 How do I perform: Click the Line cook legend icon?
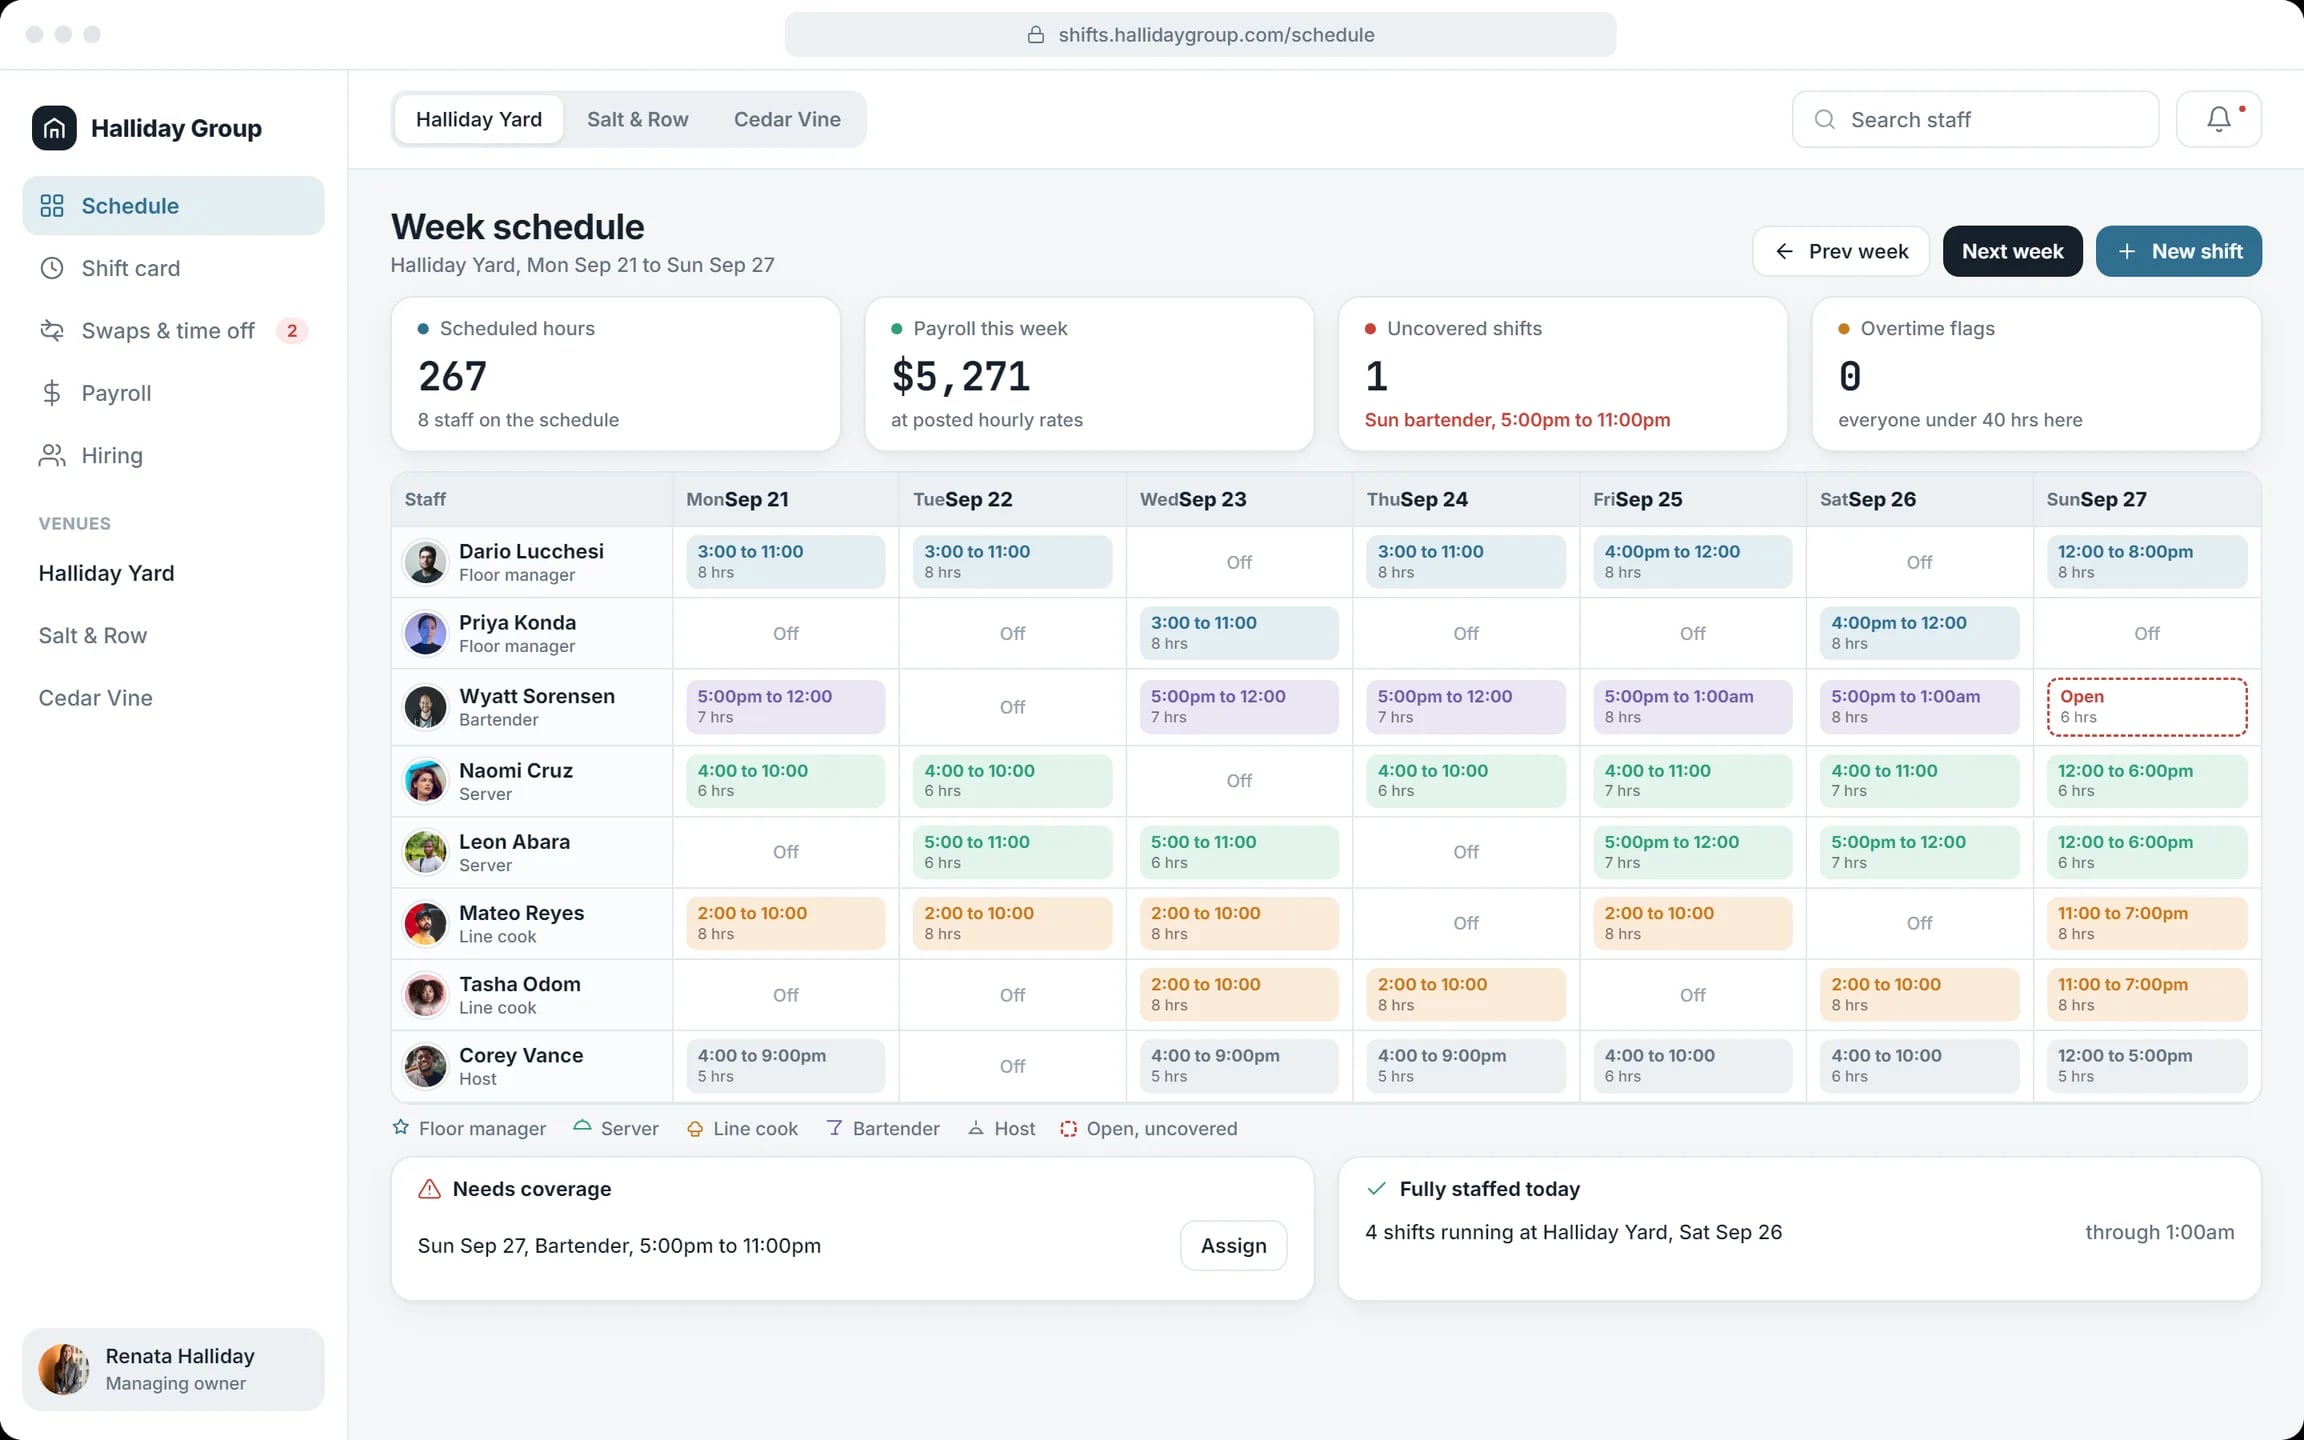(x=695, y=1129)
